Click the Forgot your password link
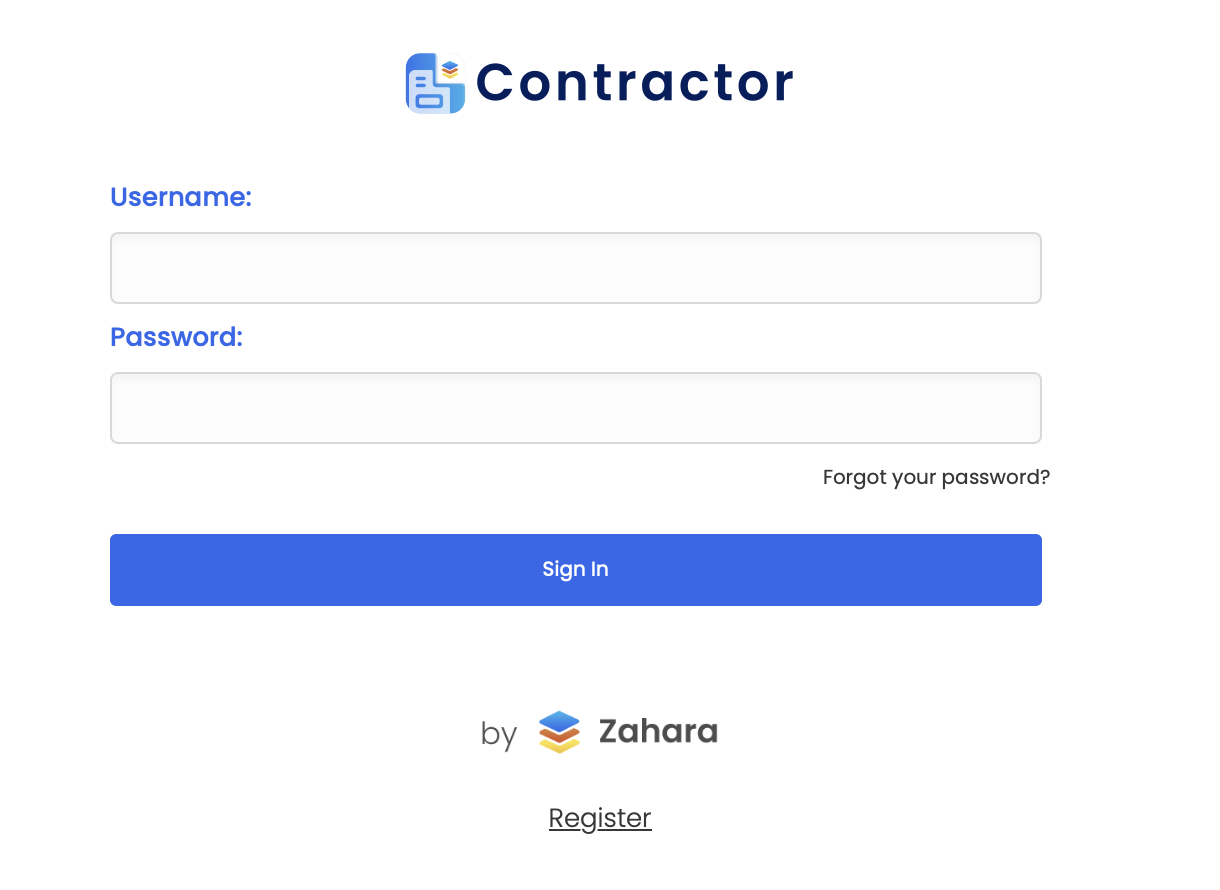The height and width of the screenshot is (890, 1220). click(936, 477)
